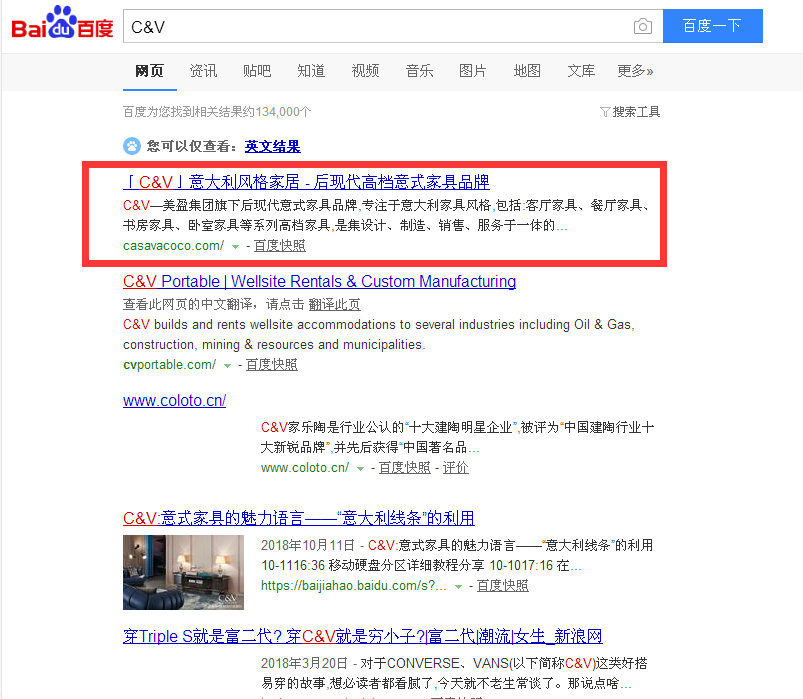Open the 文库 tab
Image resolution: width=803 pixels, height=699 pixels.
tap(581, 71)
